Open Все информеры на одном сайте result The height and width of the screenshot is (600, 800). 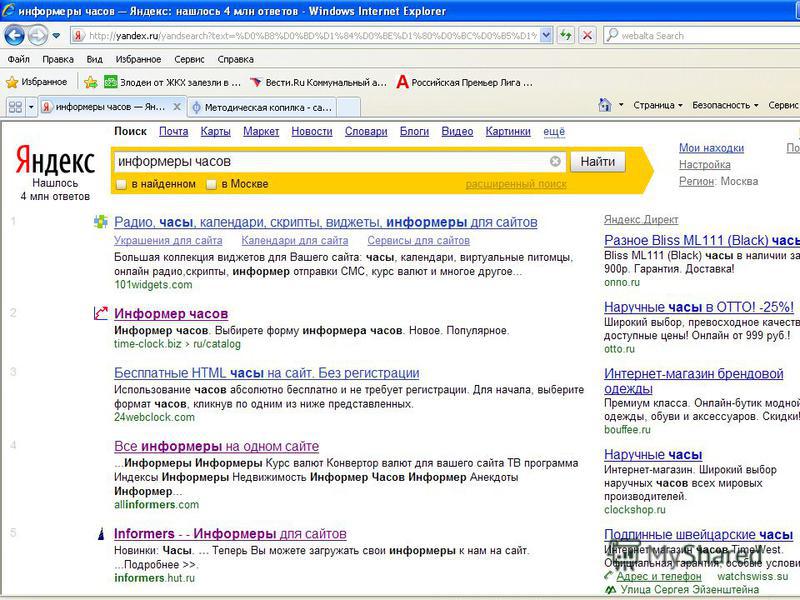[216, 446]
